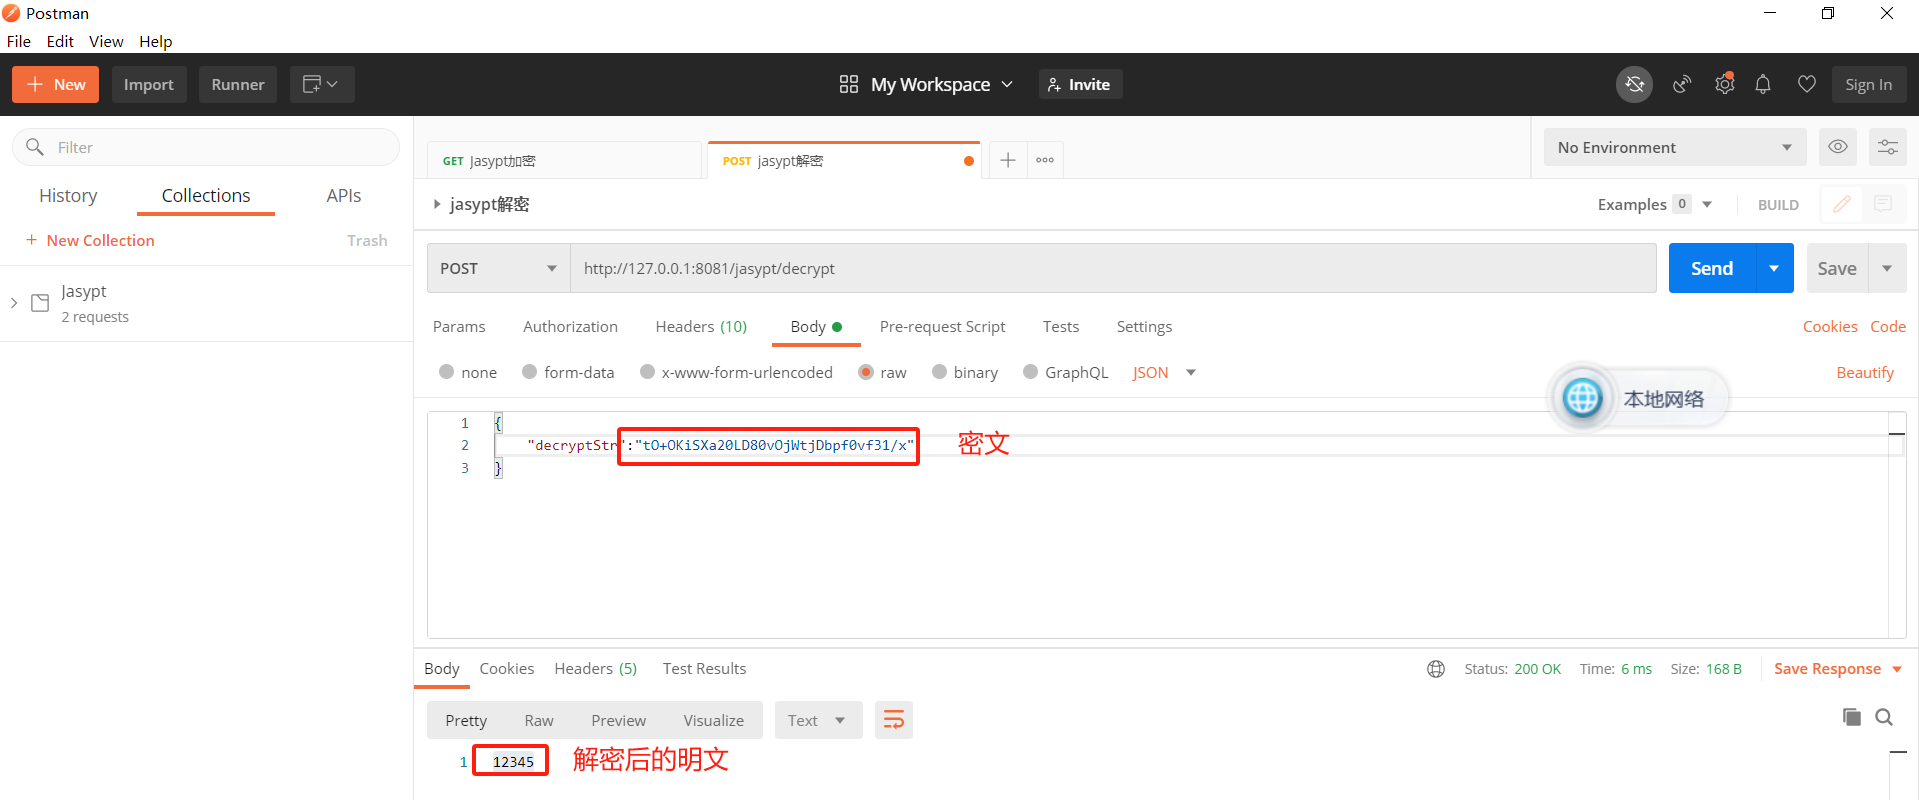The image size is (1919, 800).
Task: Open the Examples dropdown
Action: point(1655,204)
